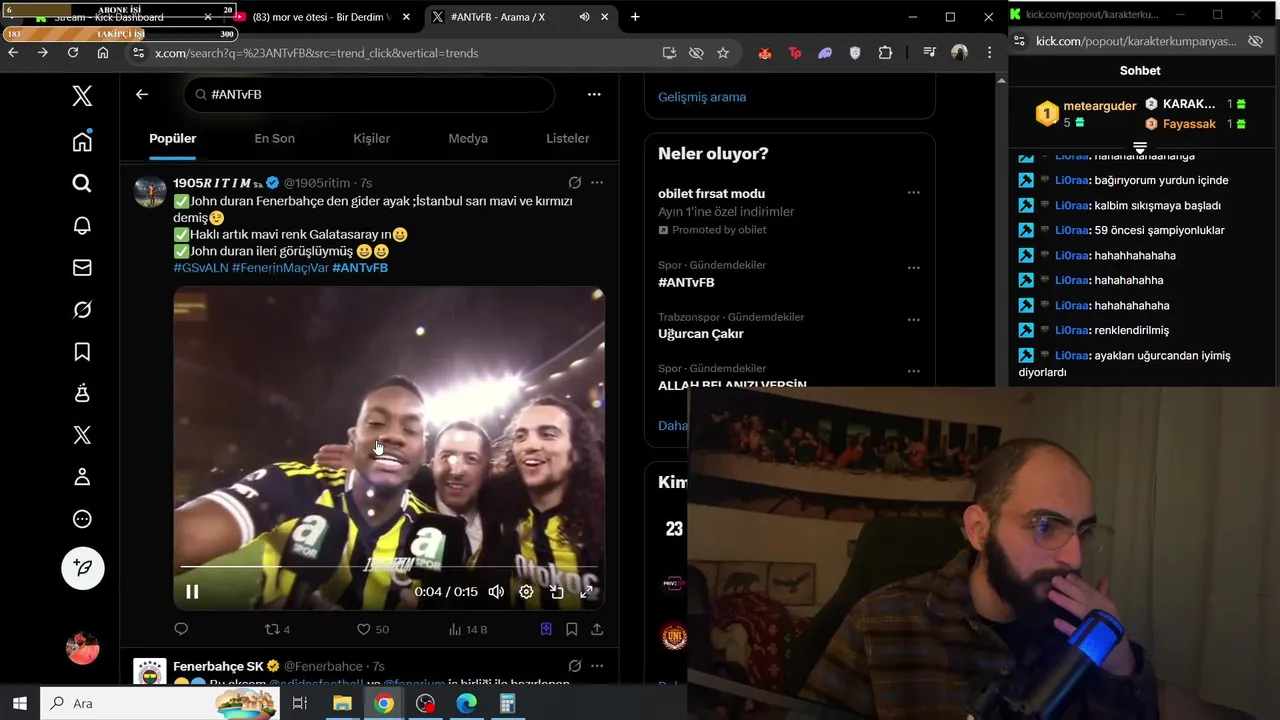Open Windows Start menu

pos(20,703)
